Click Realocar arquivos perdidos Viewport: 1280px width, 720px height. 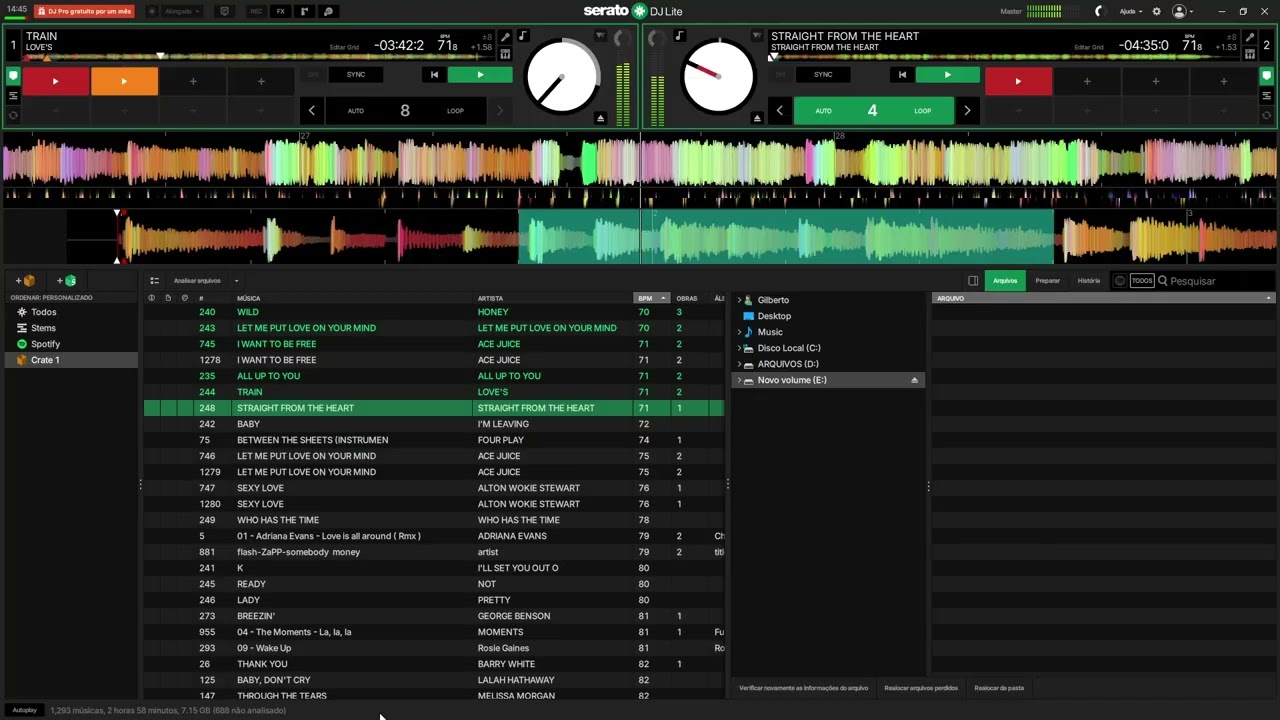921,688
